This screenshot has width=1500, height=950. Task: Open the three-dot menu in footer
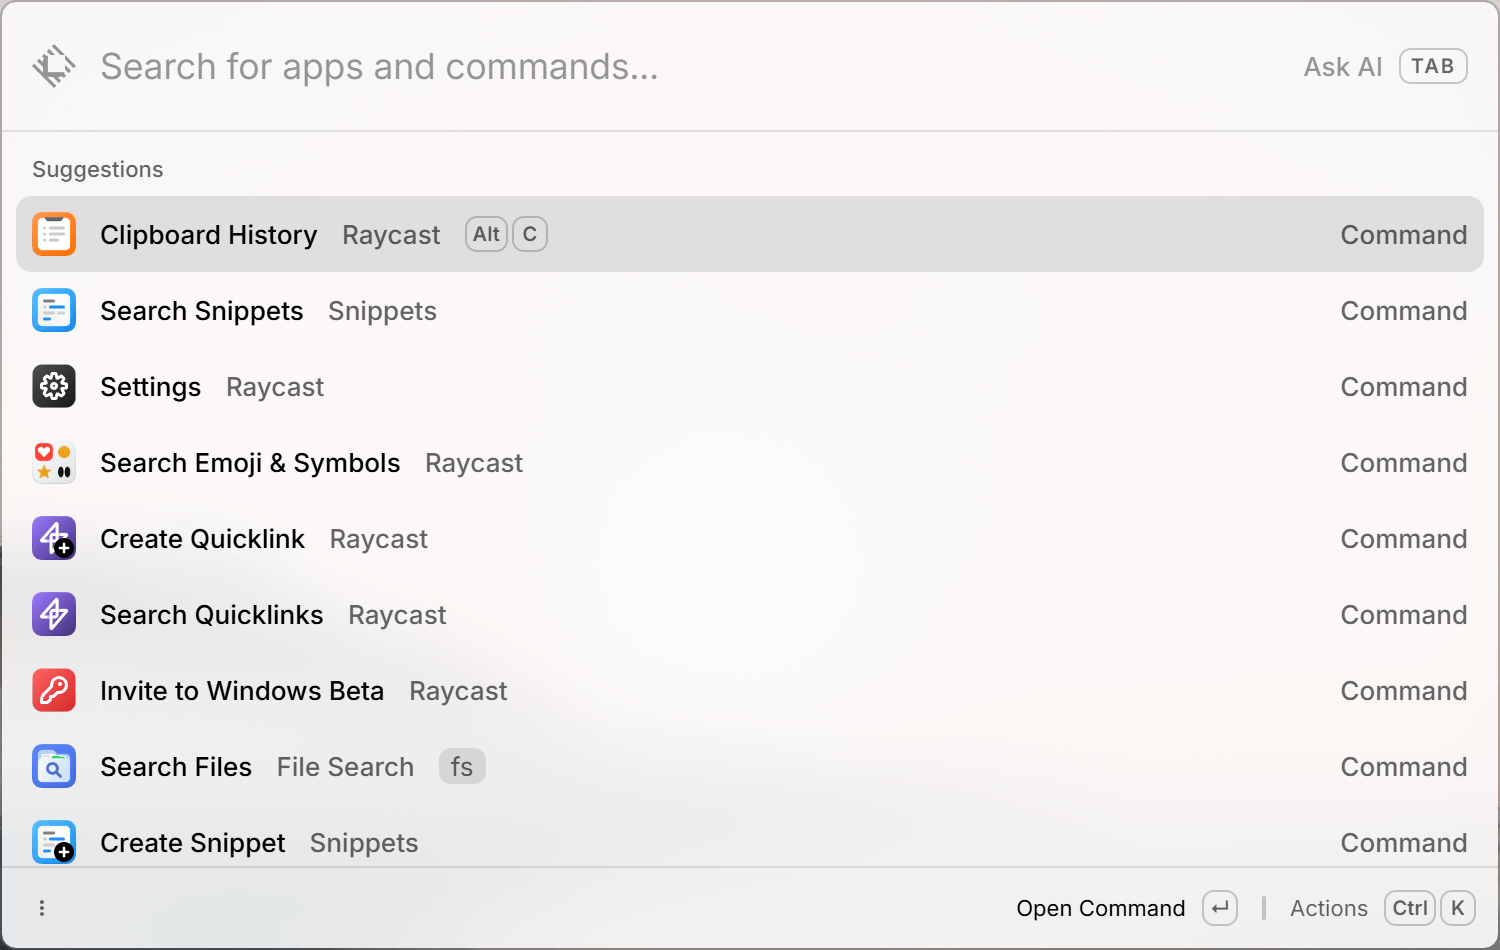(42, 908)
